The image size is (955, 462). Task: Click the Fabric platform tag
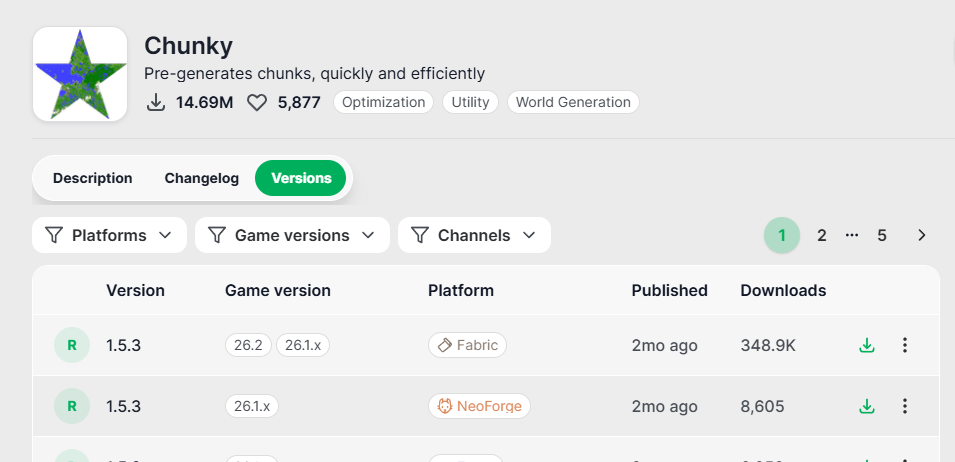(x=467, y=345)
